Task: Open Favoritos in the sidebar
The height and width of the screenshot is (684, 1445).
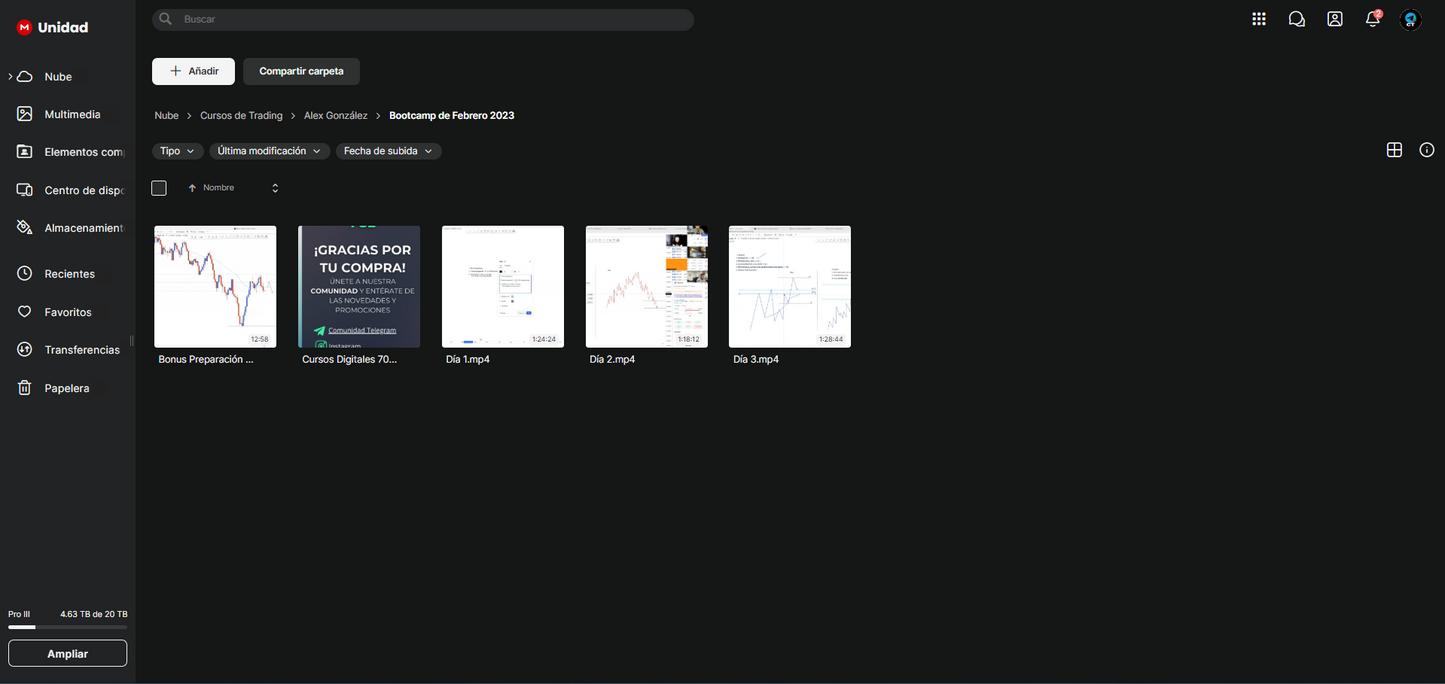Action: [68, 312]
